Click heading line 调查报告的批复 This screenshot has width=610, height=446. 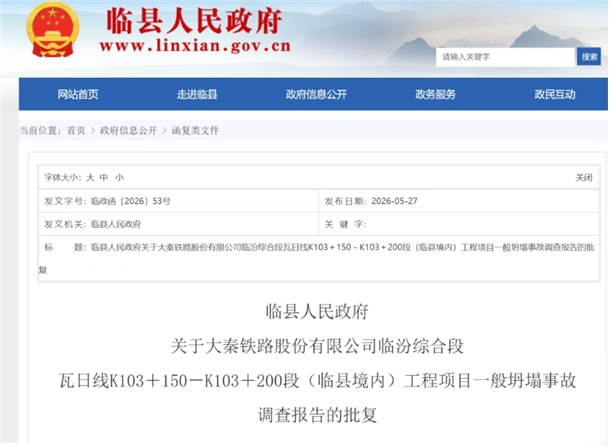click(x=317, y=415)
